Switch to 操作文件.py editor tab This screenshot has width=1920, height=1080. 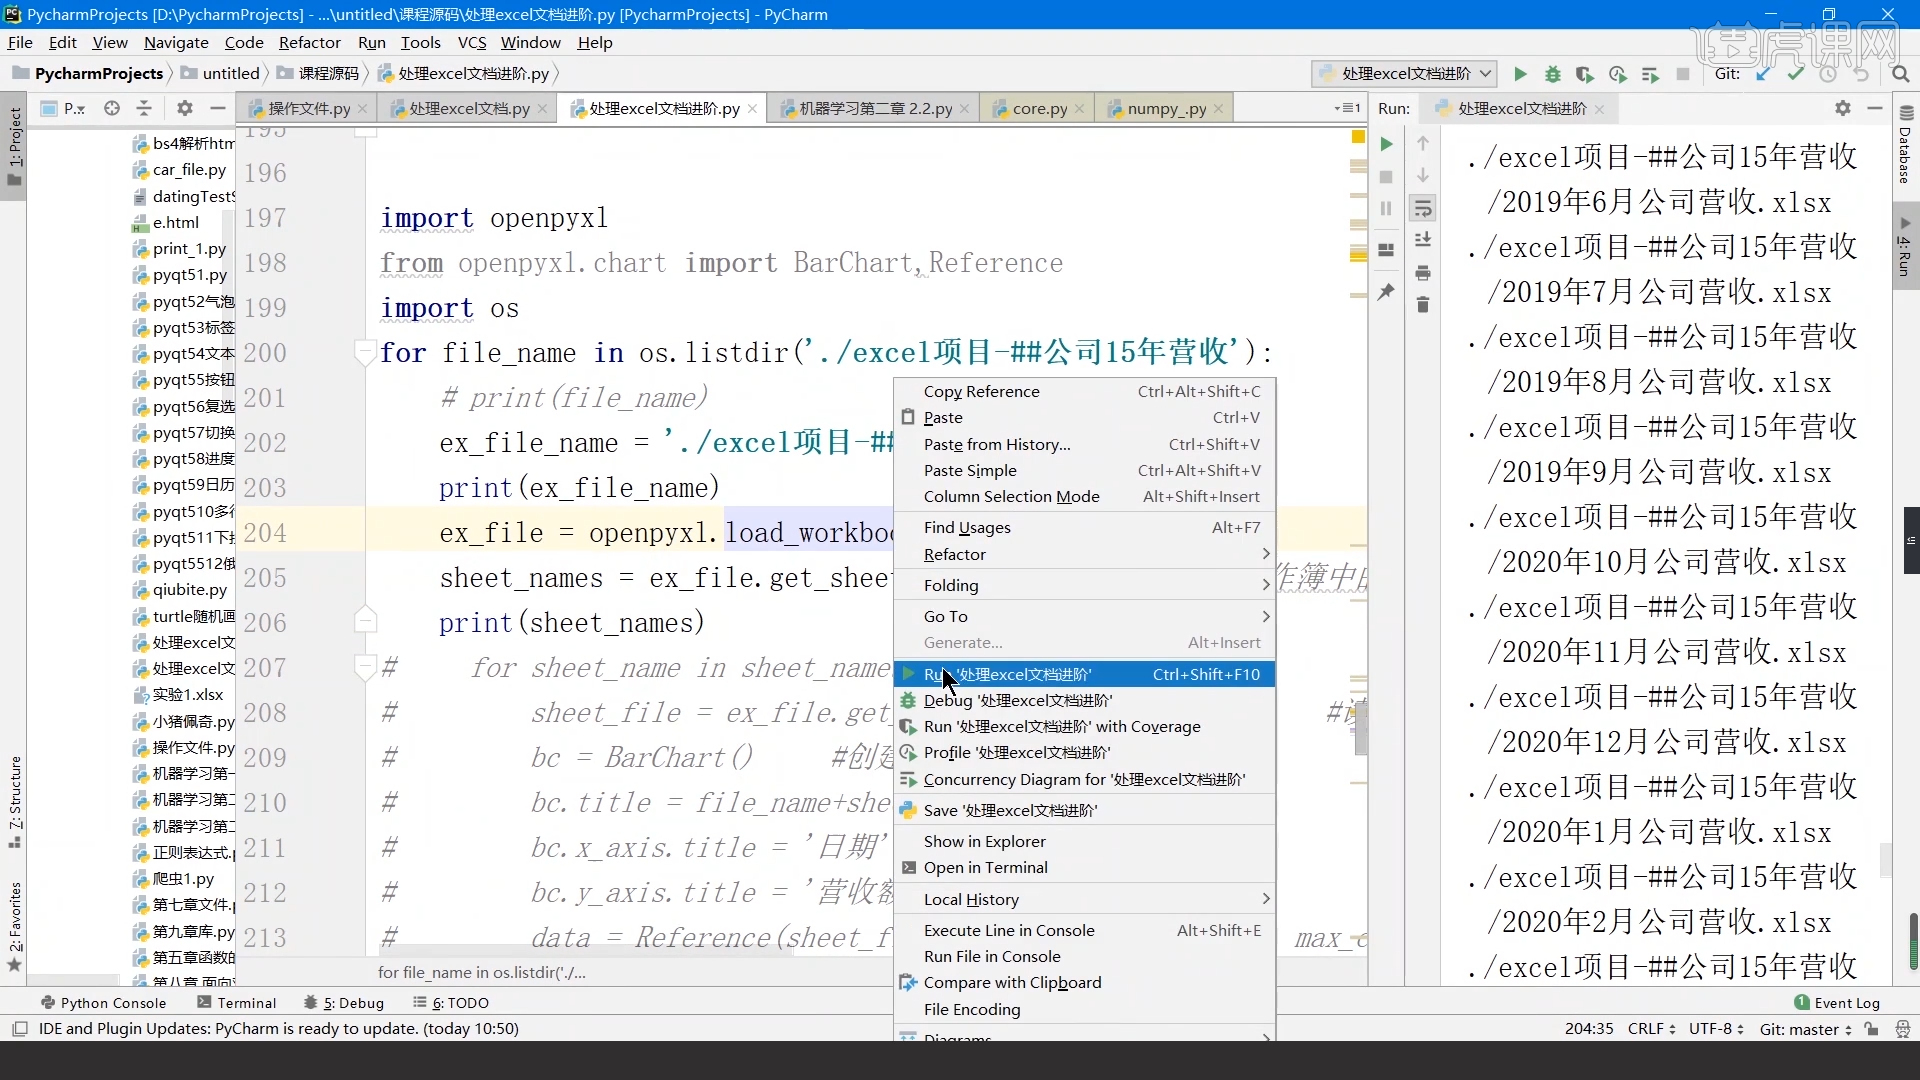click(308, 108)
